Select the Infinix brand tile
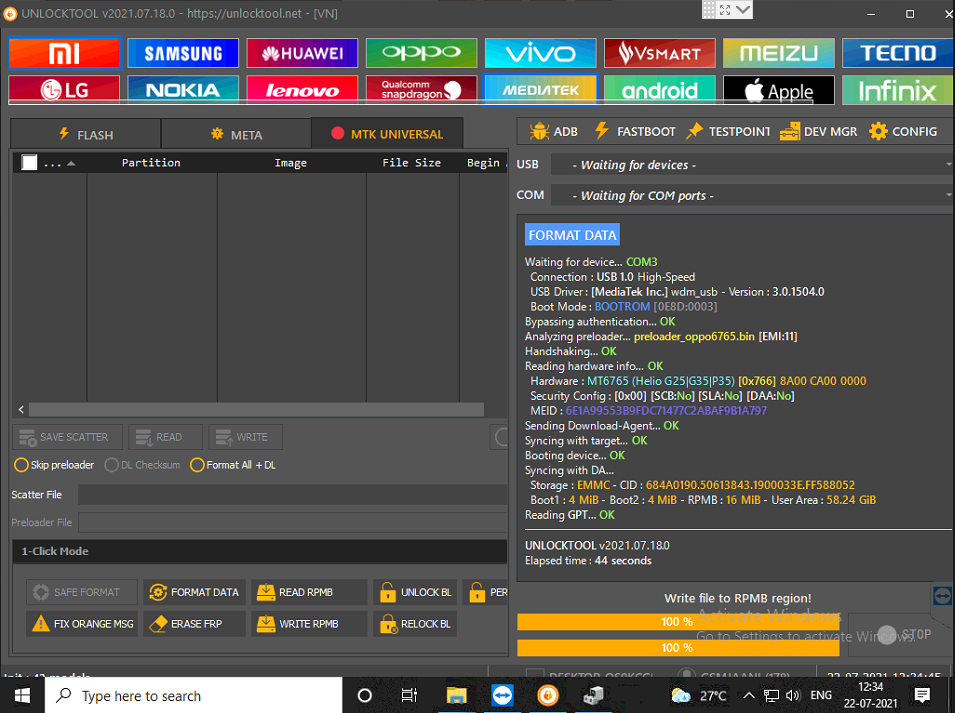 pos(898,90)
